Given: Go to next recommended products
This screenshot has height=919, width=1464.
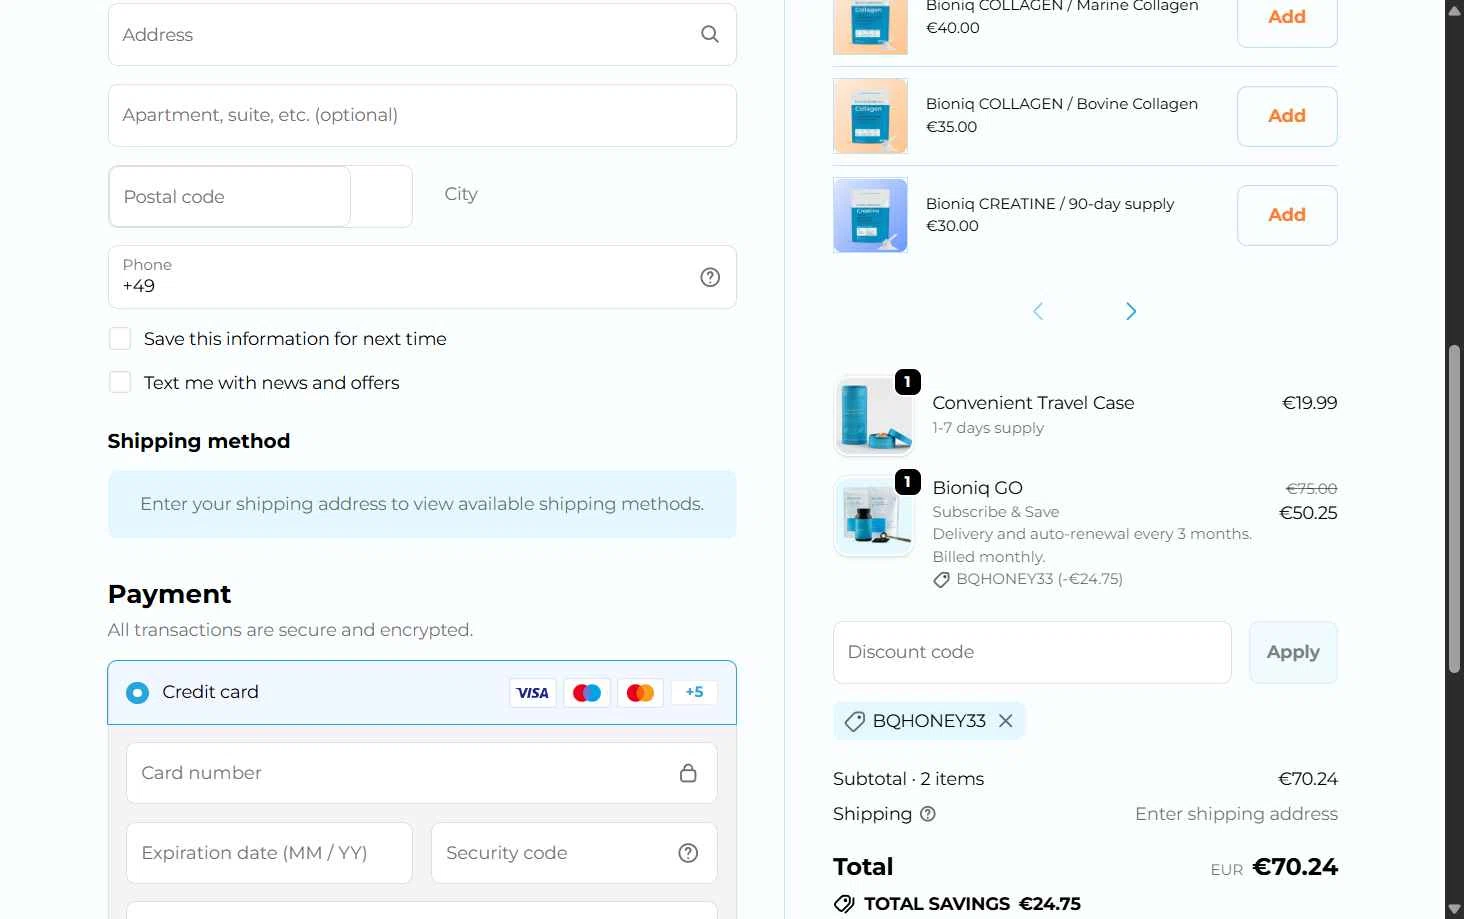Looking at the screenshot, I should (1131, 311).
